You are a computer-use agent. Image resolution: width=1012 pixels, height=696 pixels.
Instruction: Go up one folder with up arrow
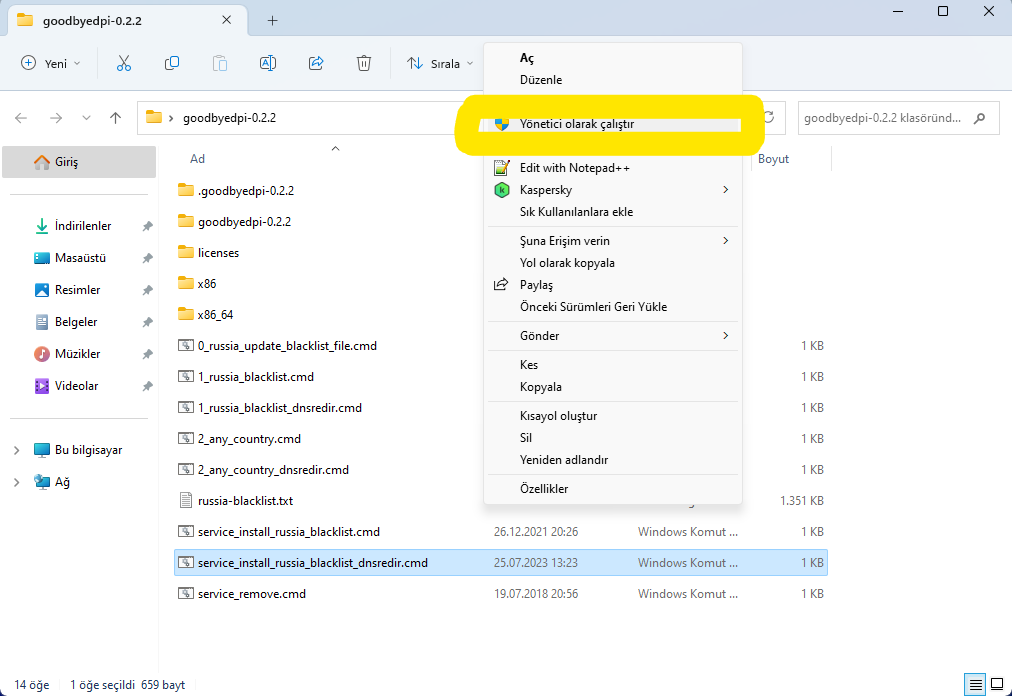tap(116, 118)
